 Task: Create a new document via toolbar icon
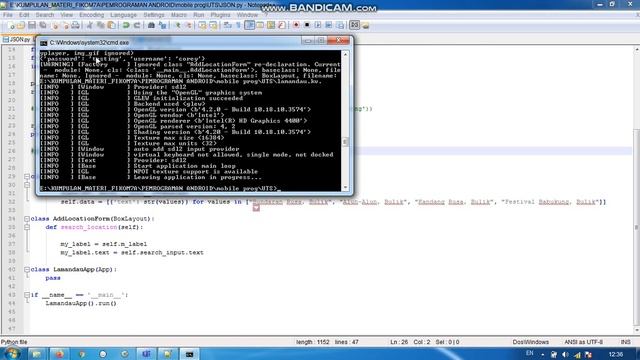[x=11, y=25]
